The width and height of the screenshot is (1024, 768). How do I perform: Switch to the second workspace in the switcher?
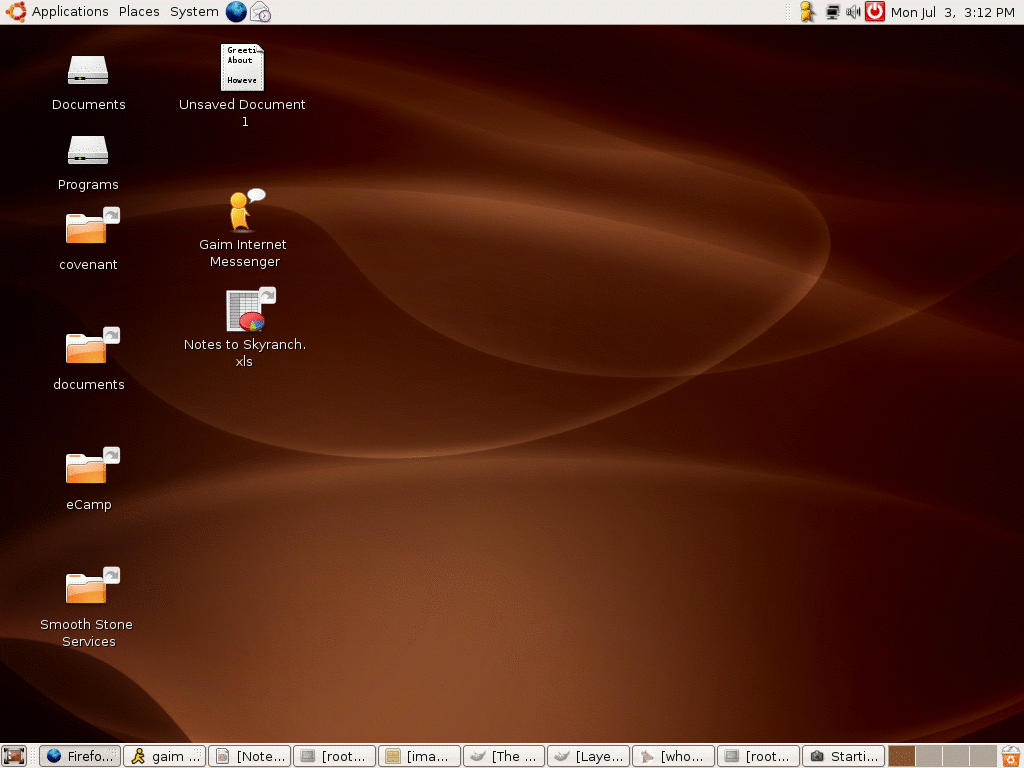point(929,756)
